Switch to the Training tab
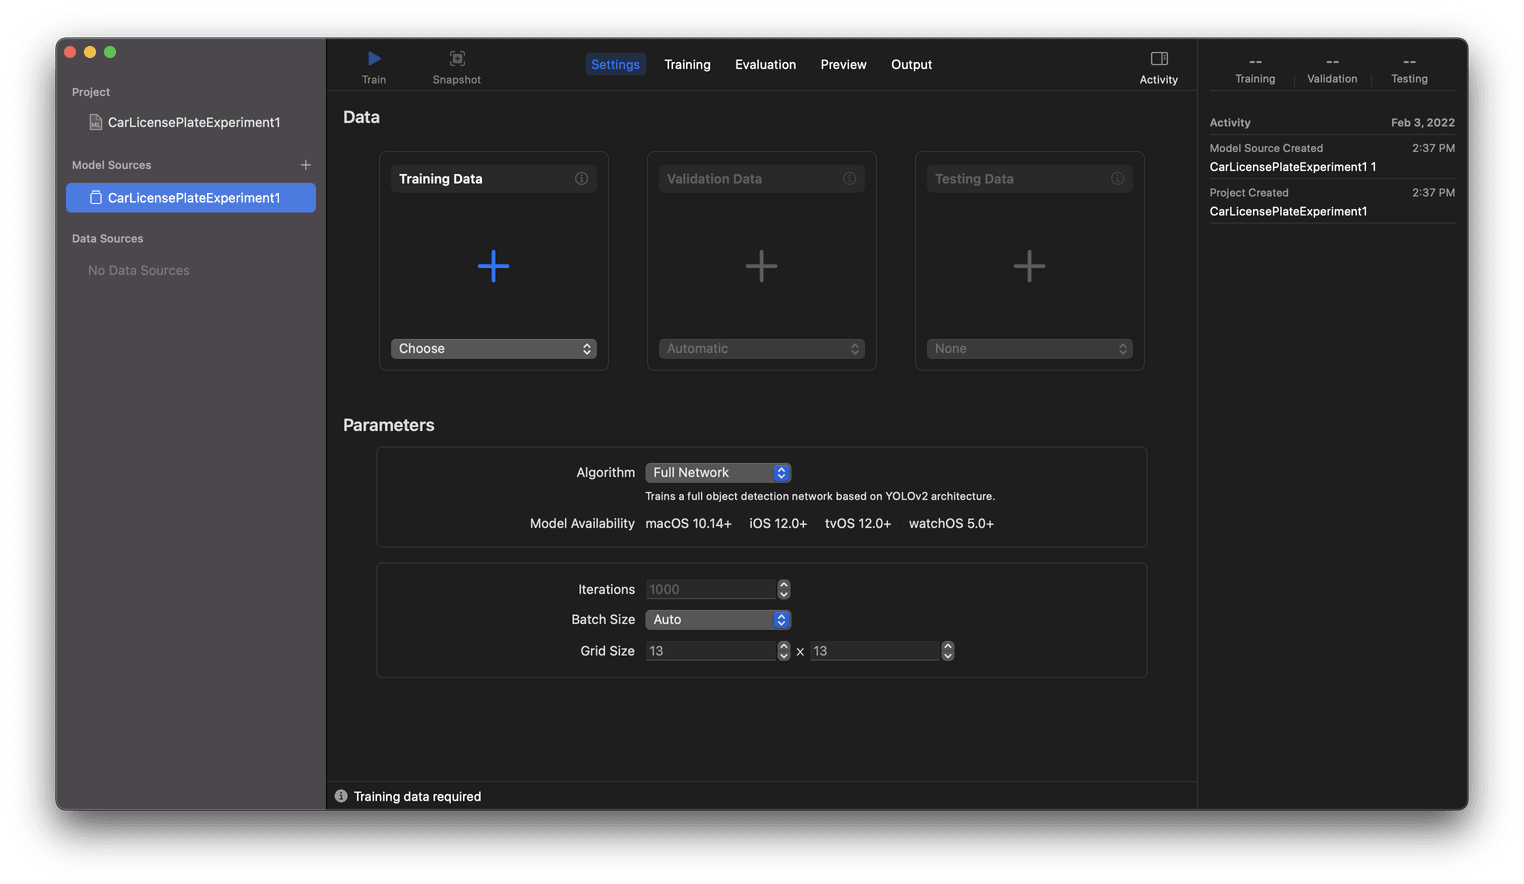This screenshot has height=884, width=1524. pyautogui.click(x=687, y=64)
